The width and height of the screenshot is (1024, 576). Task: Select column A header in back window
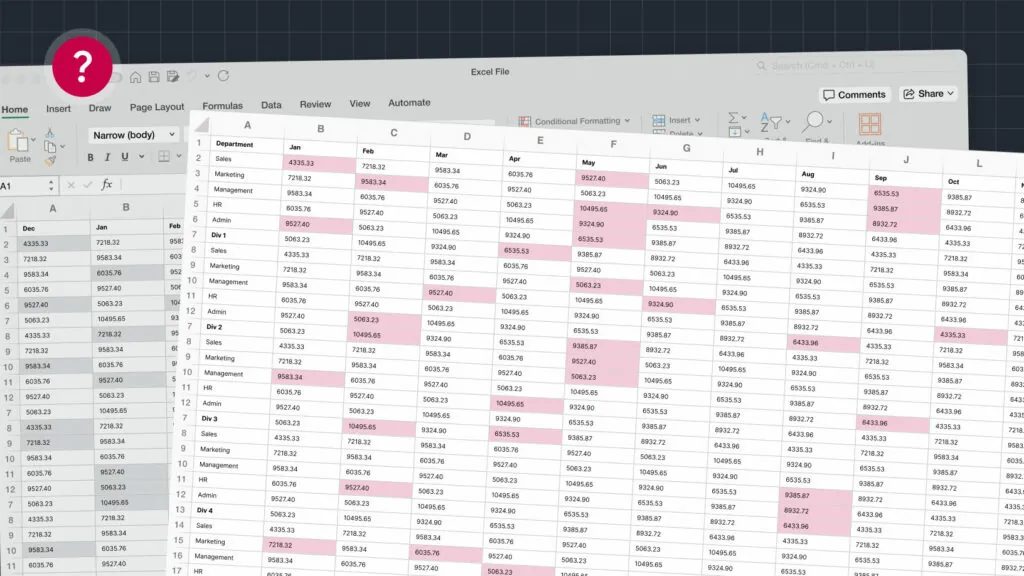pos(53,208)
